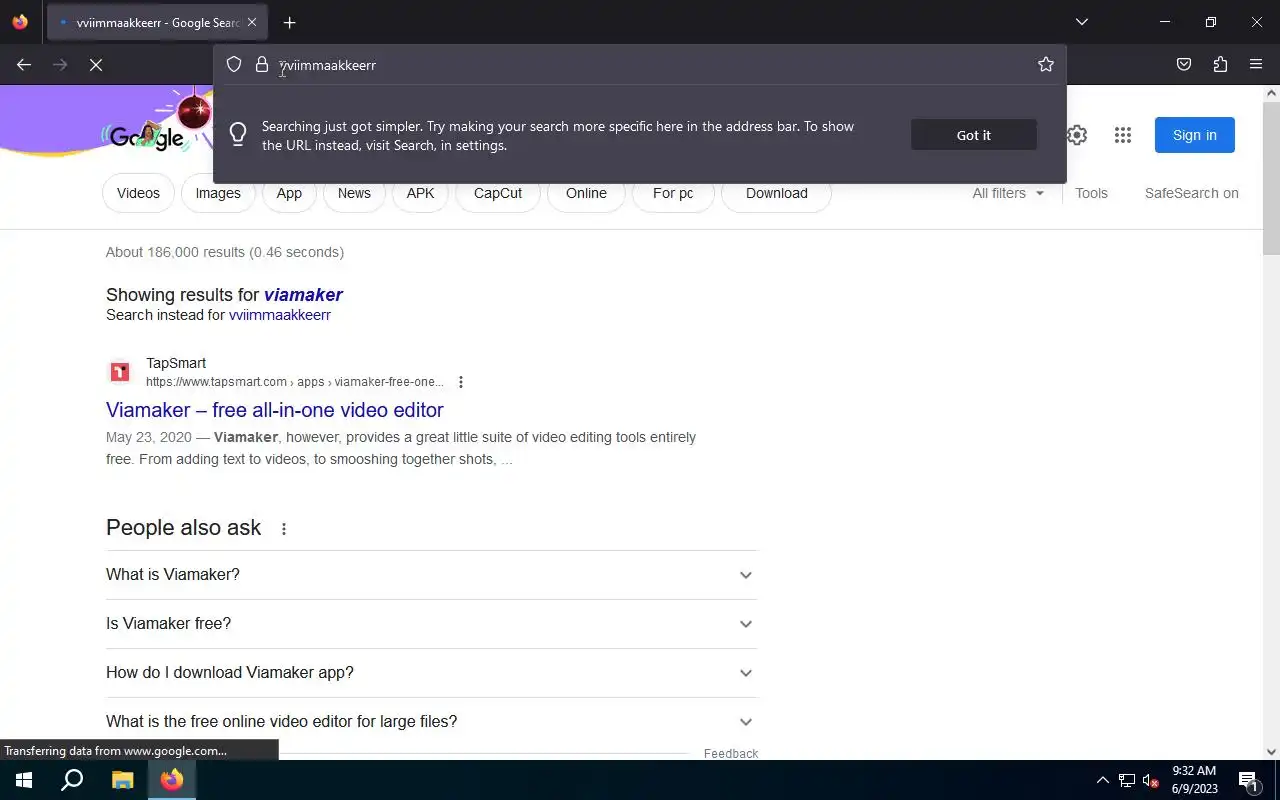1280x800 pixels.
Task: Select the APK filter chip
Action: pos(420,193)
